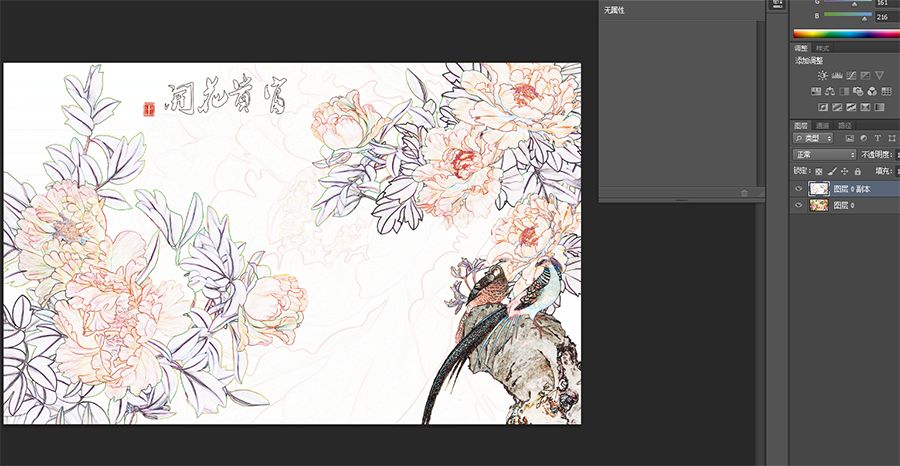Open the layer filter 类型 dropdown

point(813,138)
